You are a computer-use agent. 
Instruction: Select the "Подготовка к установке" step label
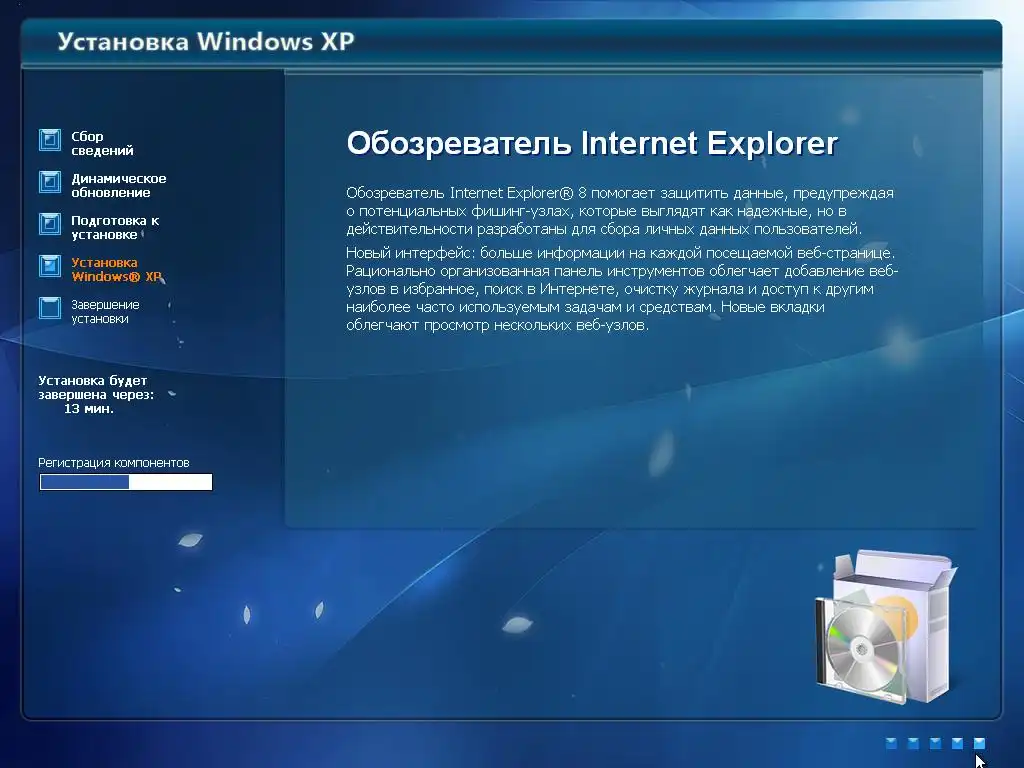[x=115, y=227]
